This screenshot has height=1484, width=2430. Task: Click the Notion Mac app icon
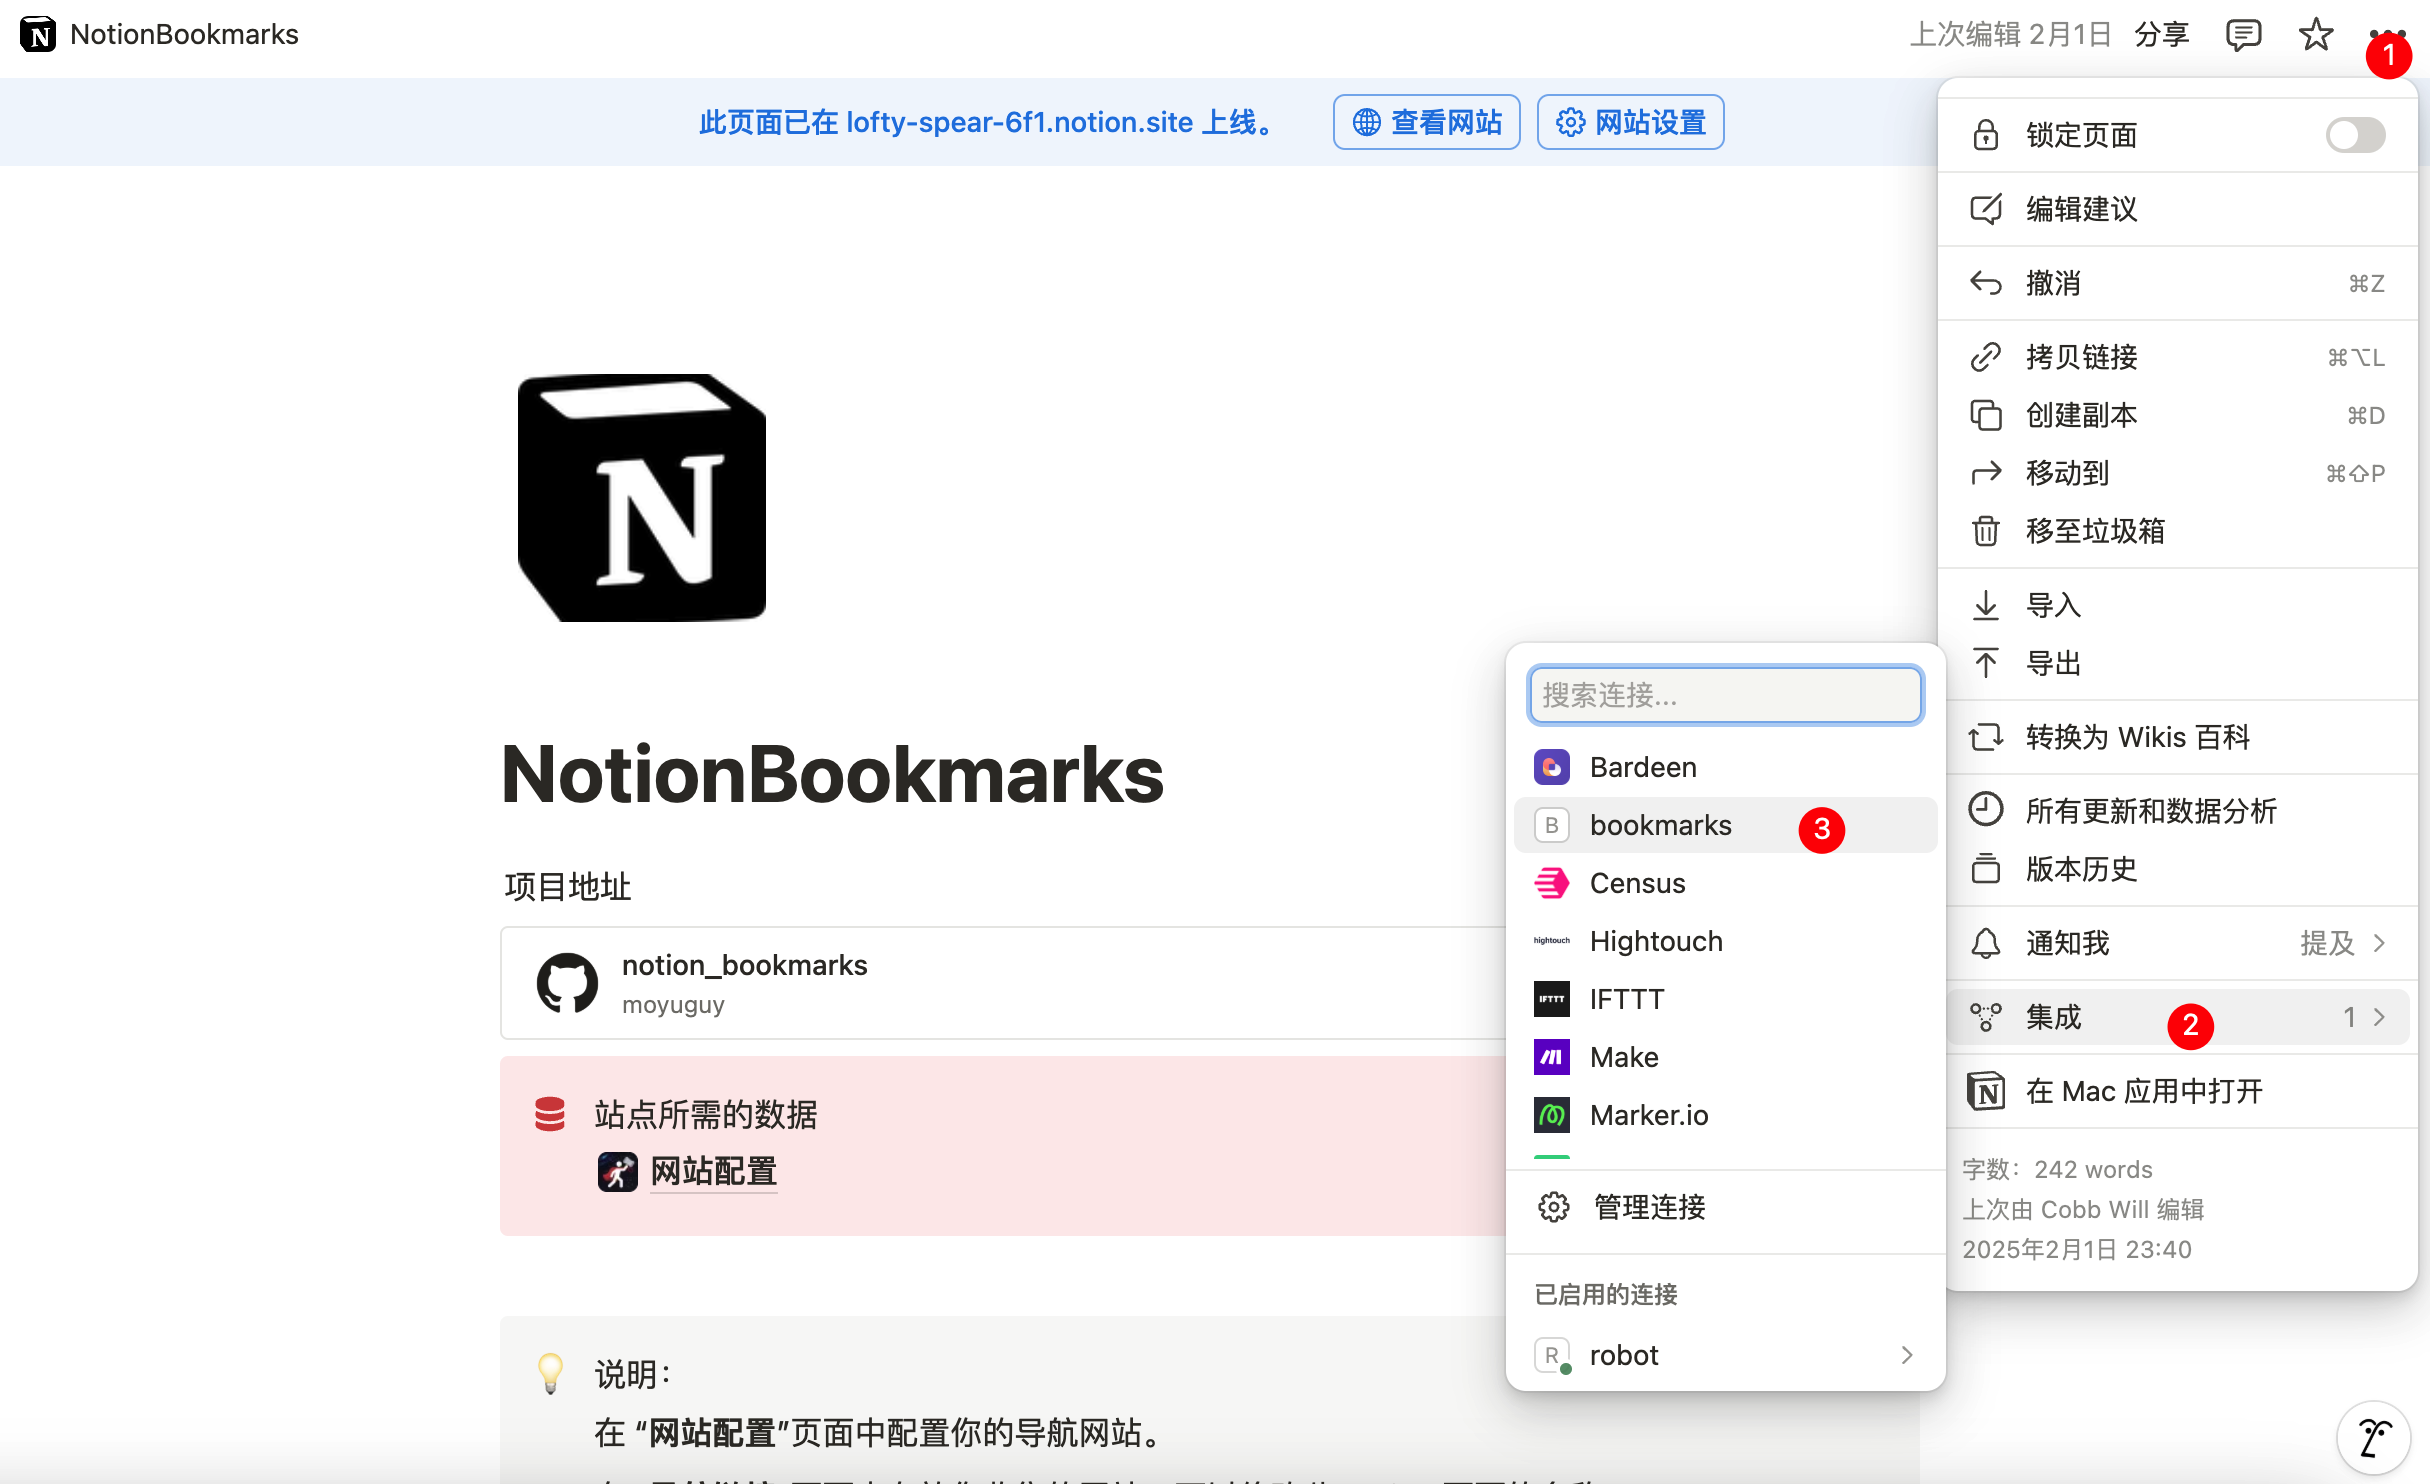(x=1985, y=1091)
